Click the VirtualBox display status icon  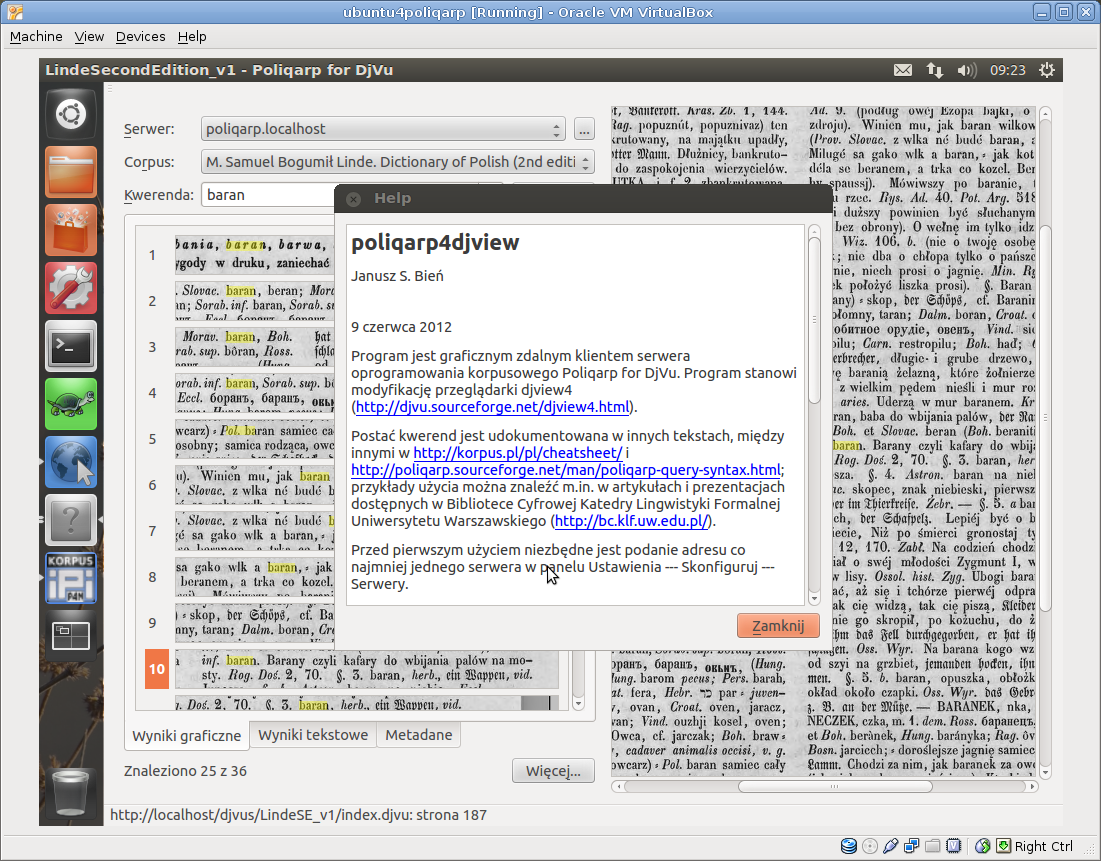click(954, 846)
